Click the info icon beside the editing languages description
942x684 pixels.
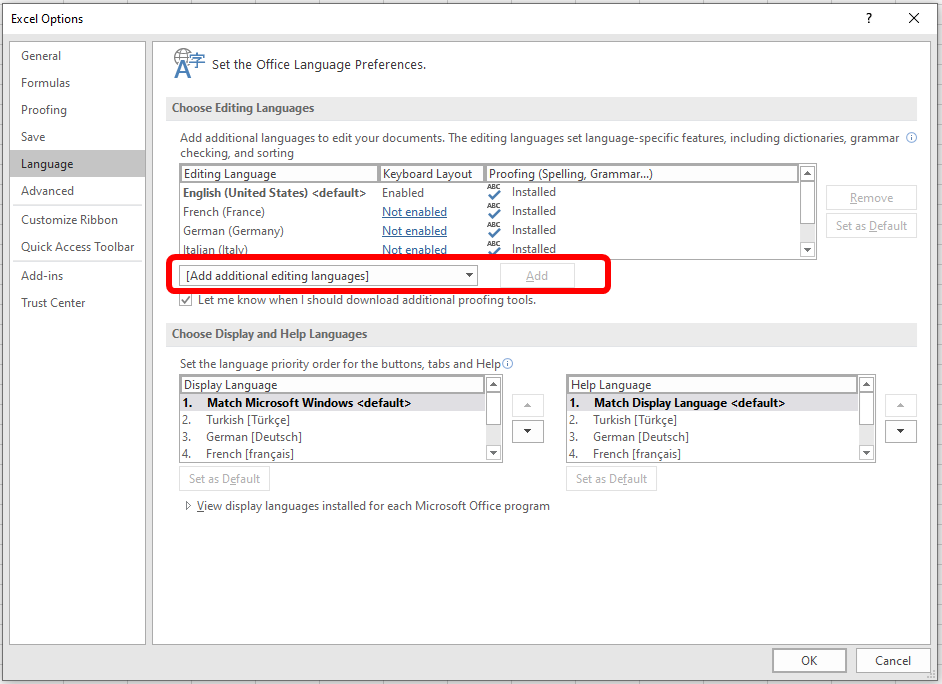pyautogui.click(x=911, y=138)
